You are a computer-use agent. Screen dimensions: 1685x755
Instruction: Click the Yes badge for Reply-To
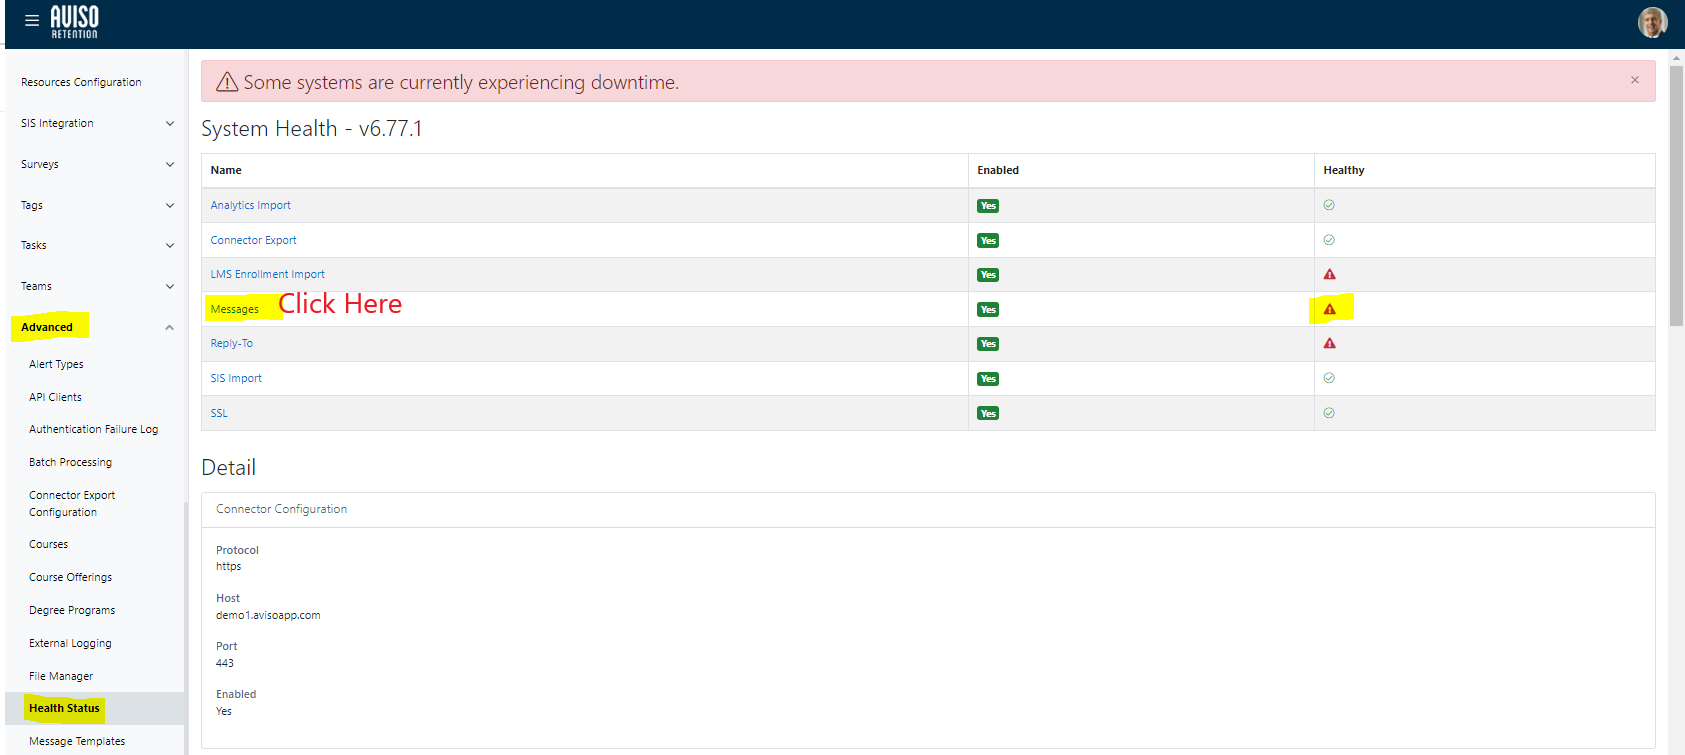pyautogui.click(x=988, y=344)
